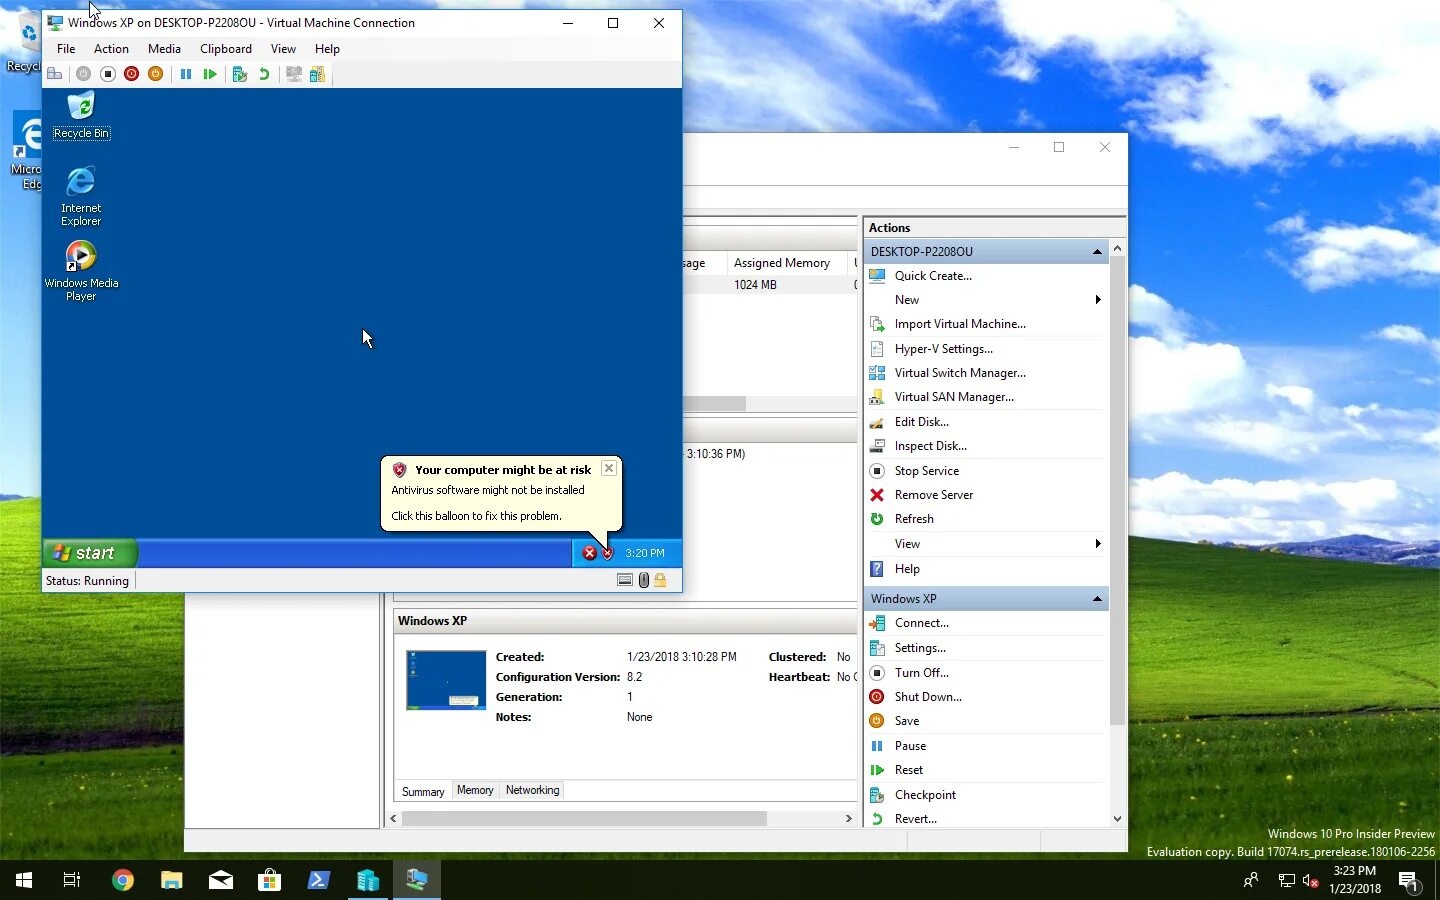Expand the View submenu in Actions
The height and width of the screenshot is (900, 1440).
point(1098,544)
